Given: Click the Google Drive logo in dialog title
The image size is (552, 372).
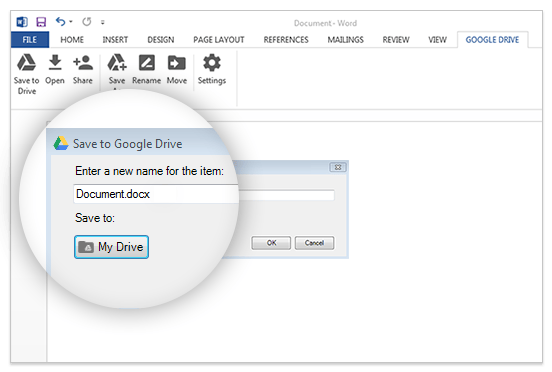Looking at the screenshot, I should click(61, 144).
